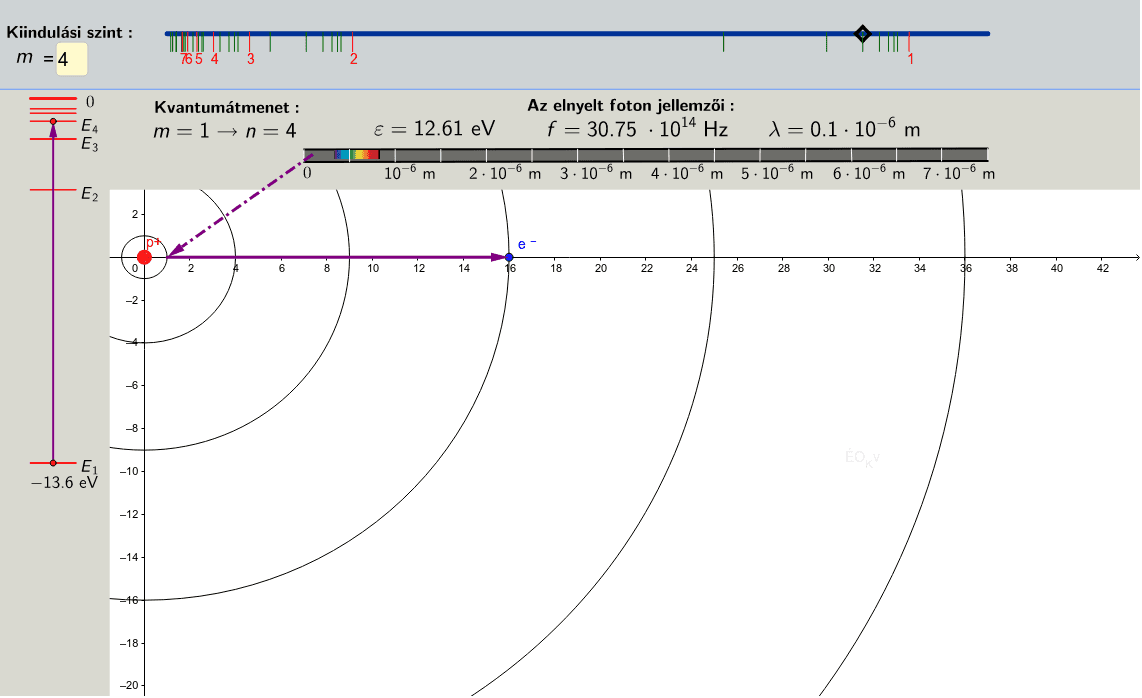Click red level mark 2 under the slider
The height and width of the screenshot is (698, 1142).
pyautogui.click(x=353, y=59)
